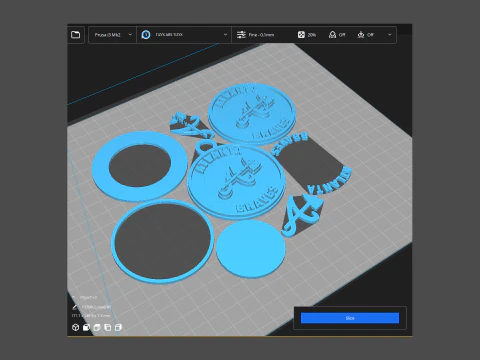Select the upper Atlanta Braves coin model
Screen dimensions: 480x360
pyautogui.click(x=252, y=114)
